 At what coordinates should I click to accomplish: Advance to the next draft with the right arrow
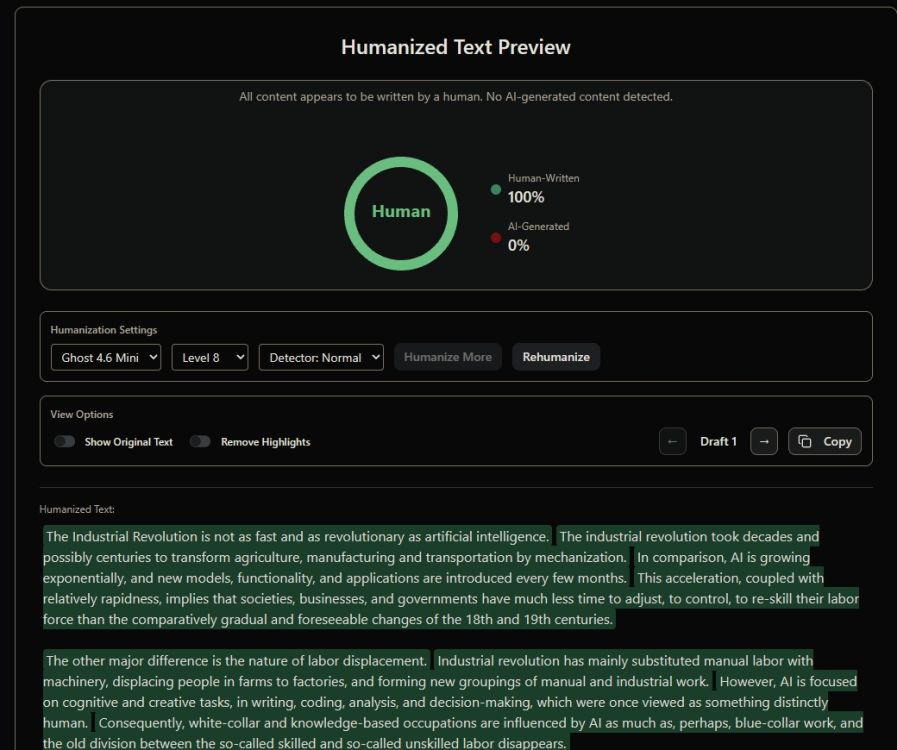pyautogui.click(x=763, y=441)
